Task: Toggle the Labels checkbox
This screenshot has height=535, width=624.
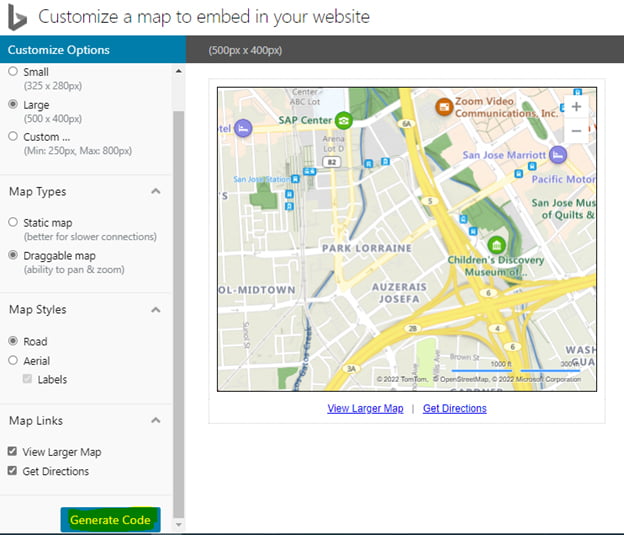Action: (x=27, y=379)
